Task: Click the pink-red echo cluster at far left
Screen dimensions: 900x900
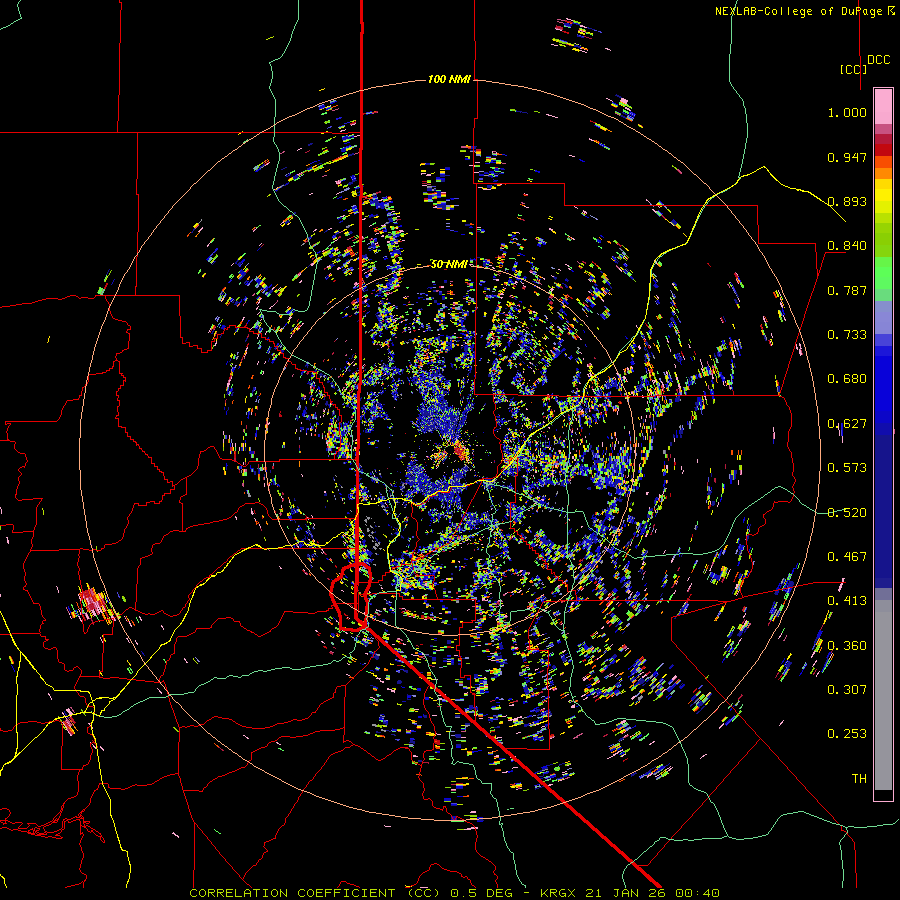Action: click(92, 604)
